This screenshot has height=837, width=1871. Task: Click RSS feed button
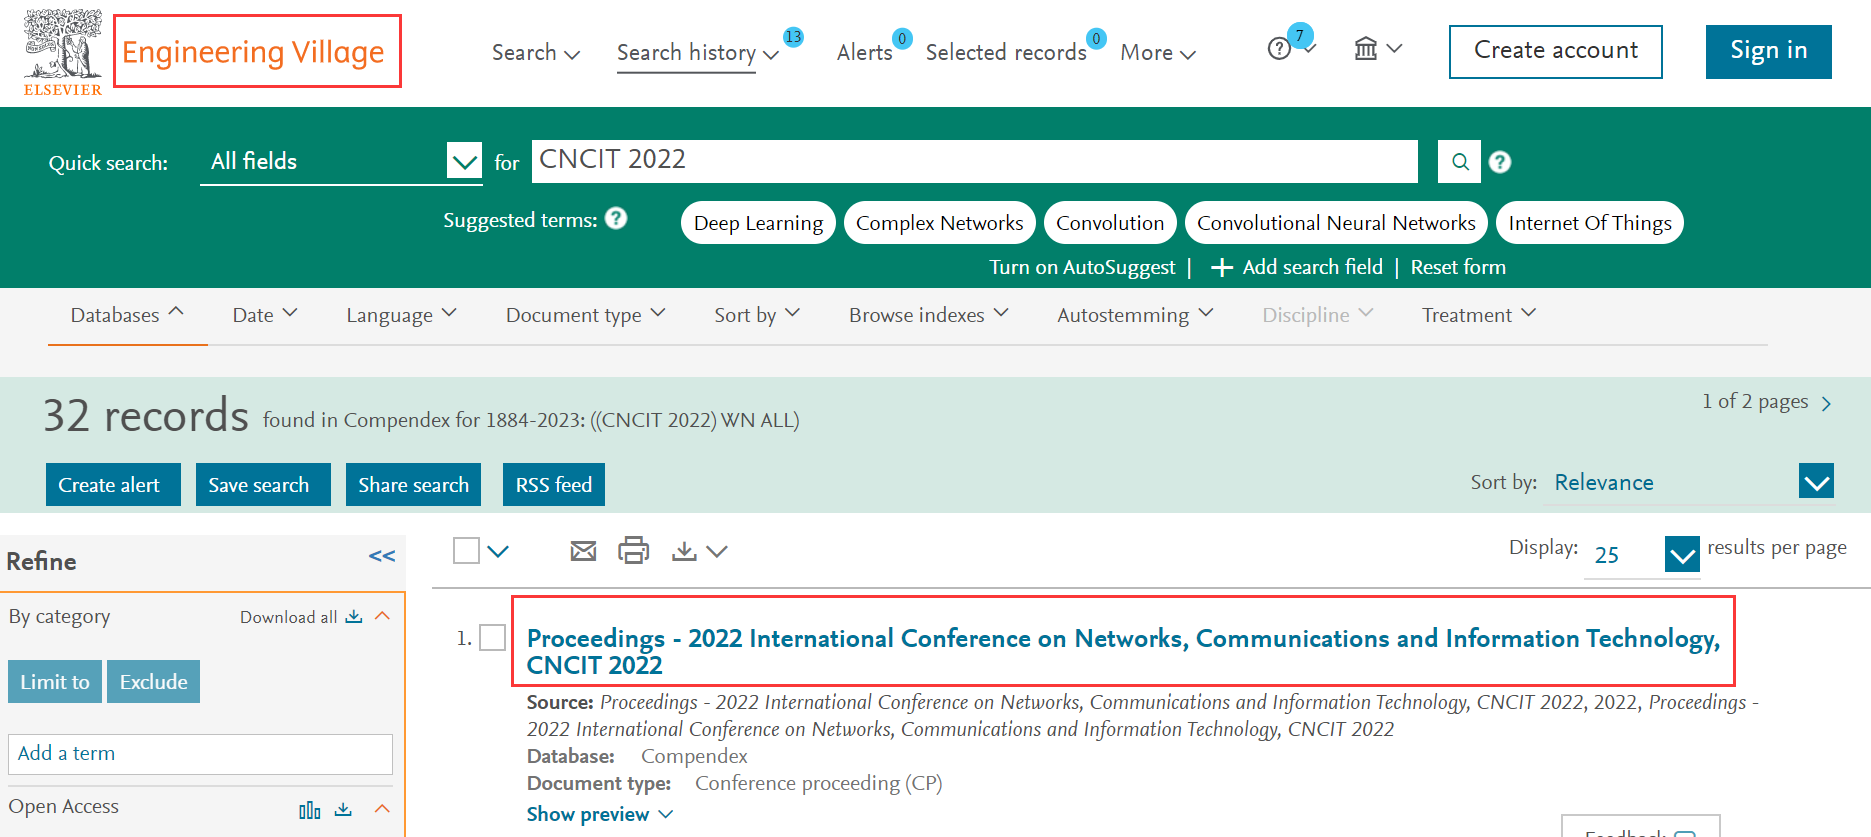tap(554, 484)
